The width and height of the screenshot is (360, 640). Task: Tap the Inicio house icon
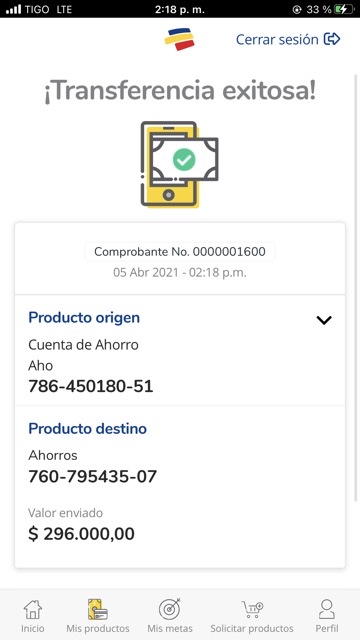coord(33,609)
